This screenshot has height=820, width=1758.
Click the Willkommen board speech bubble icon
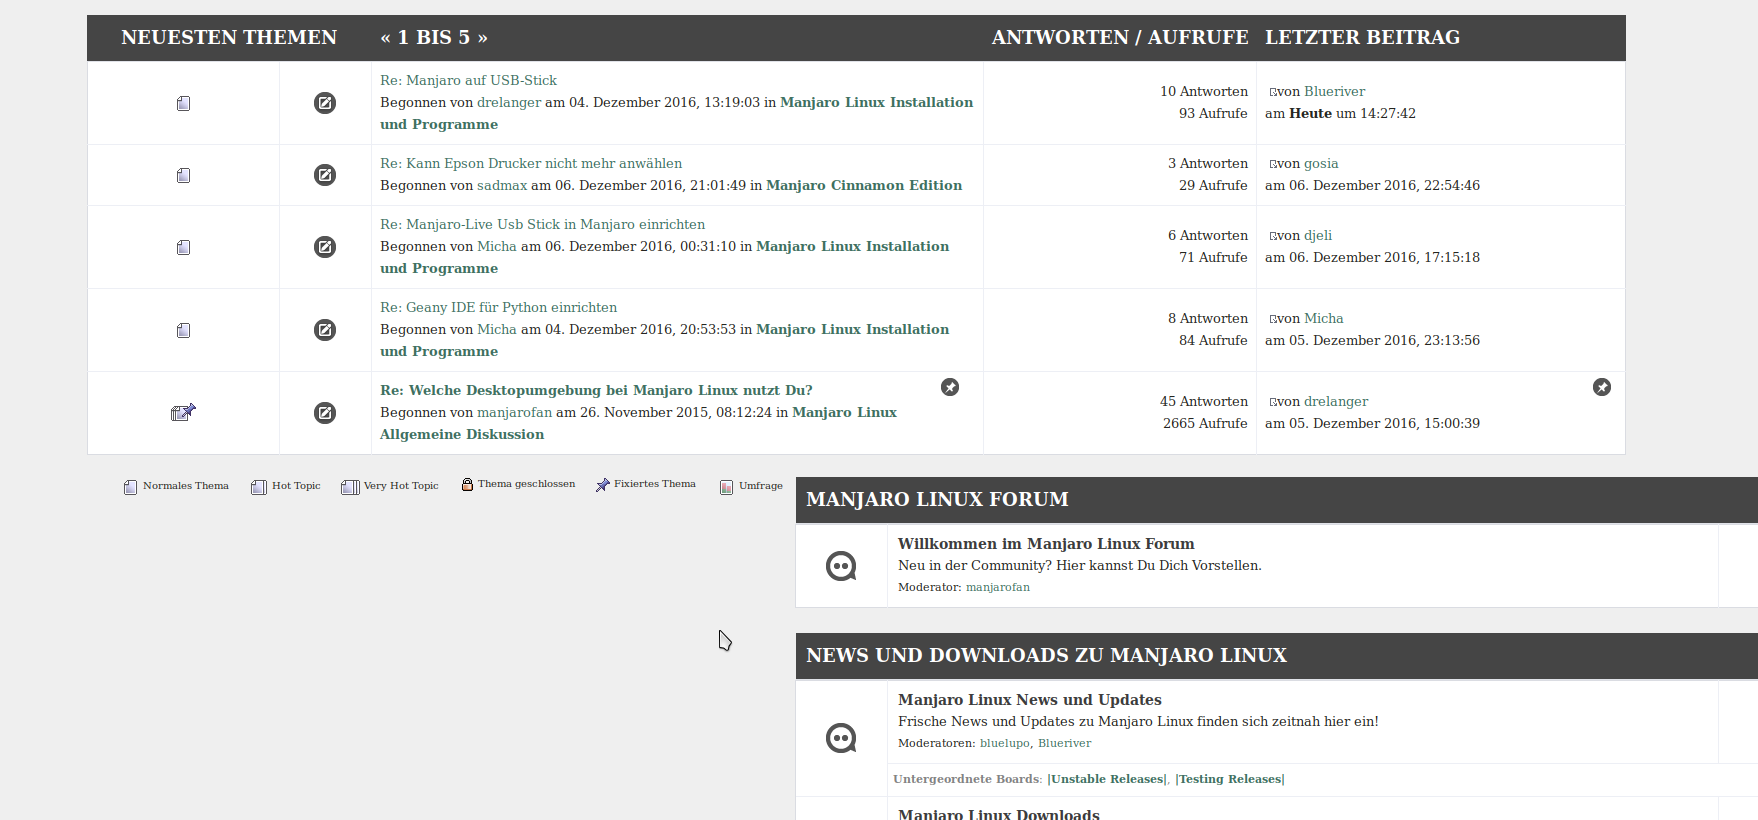click(841, 566)
